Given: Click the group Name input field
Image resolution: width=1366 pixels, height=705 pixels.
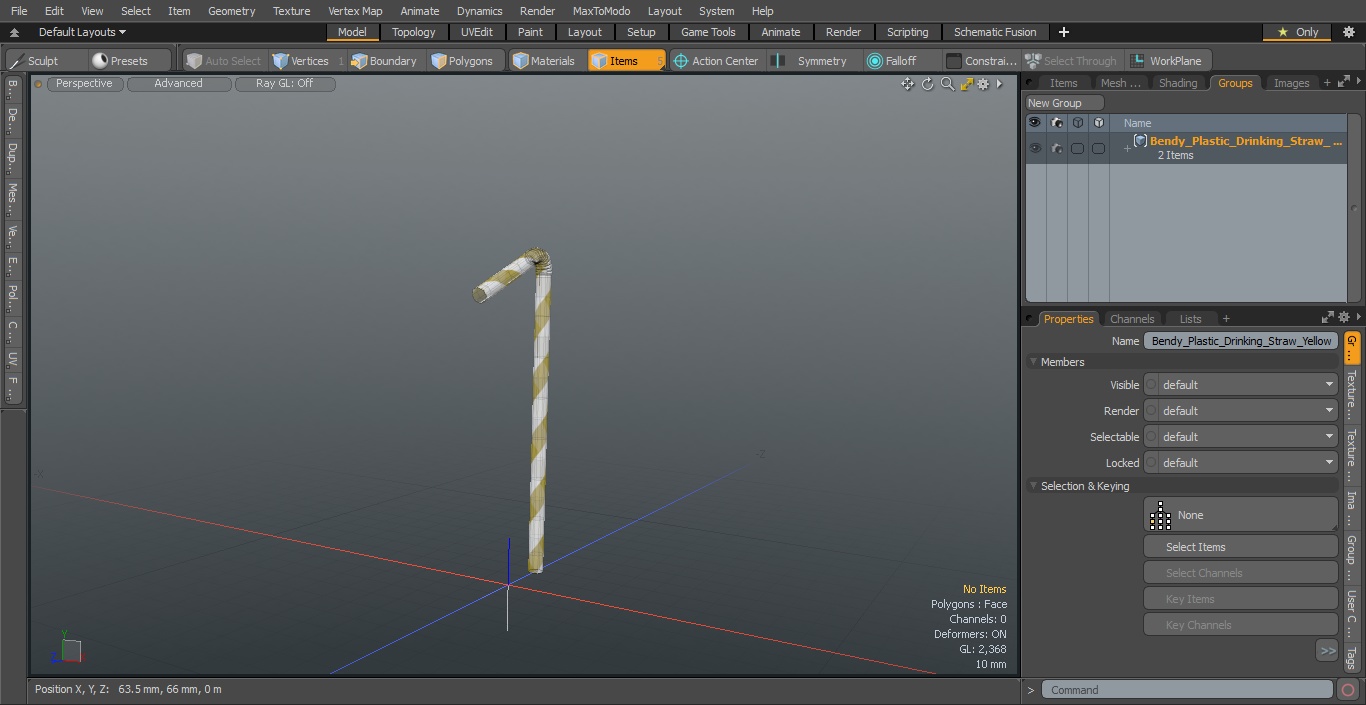Looking at the screenshot, I should click(1241, 341).
